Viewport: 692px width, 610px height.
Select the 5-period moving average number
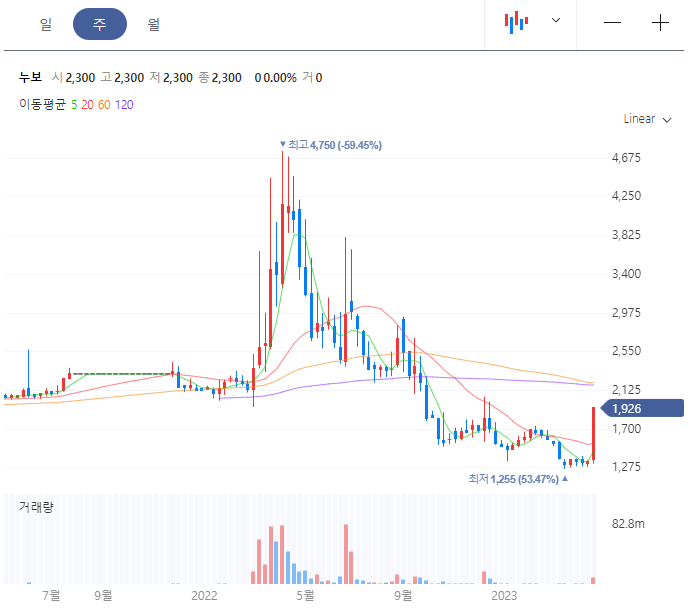click(x=74, y=105)
